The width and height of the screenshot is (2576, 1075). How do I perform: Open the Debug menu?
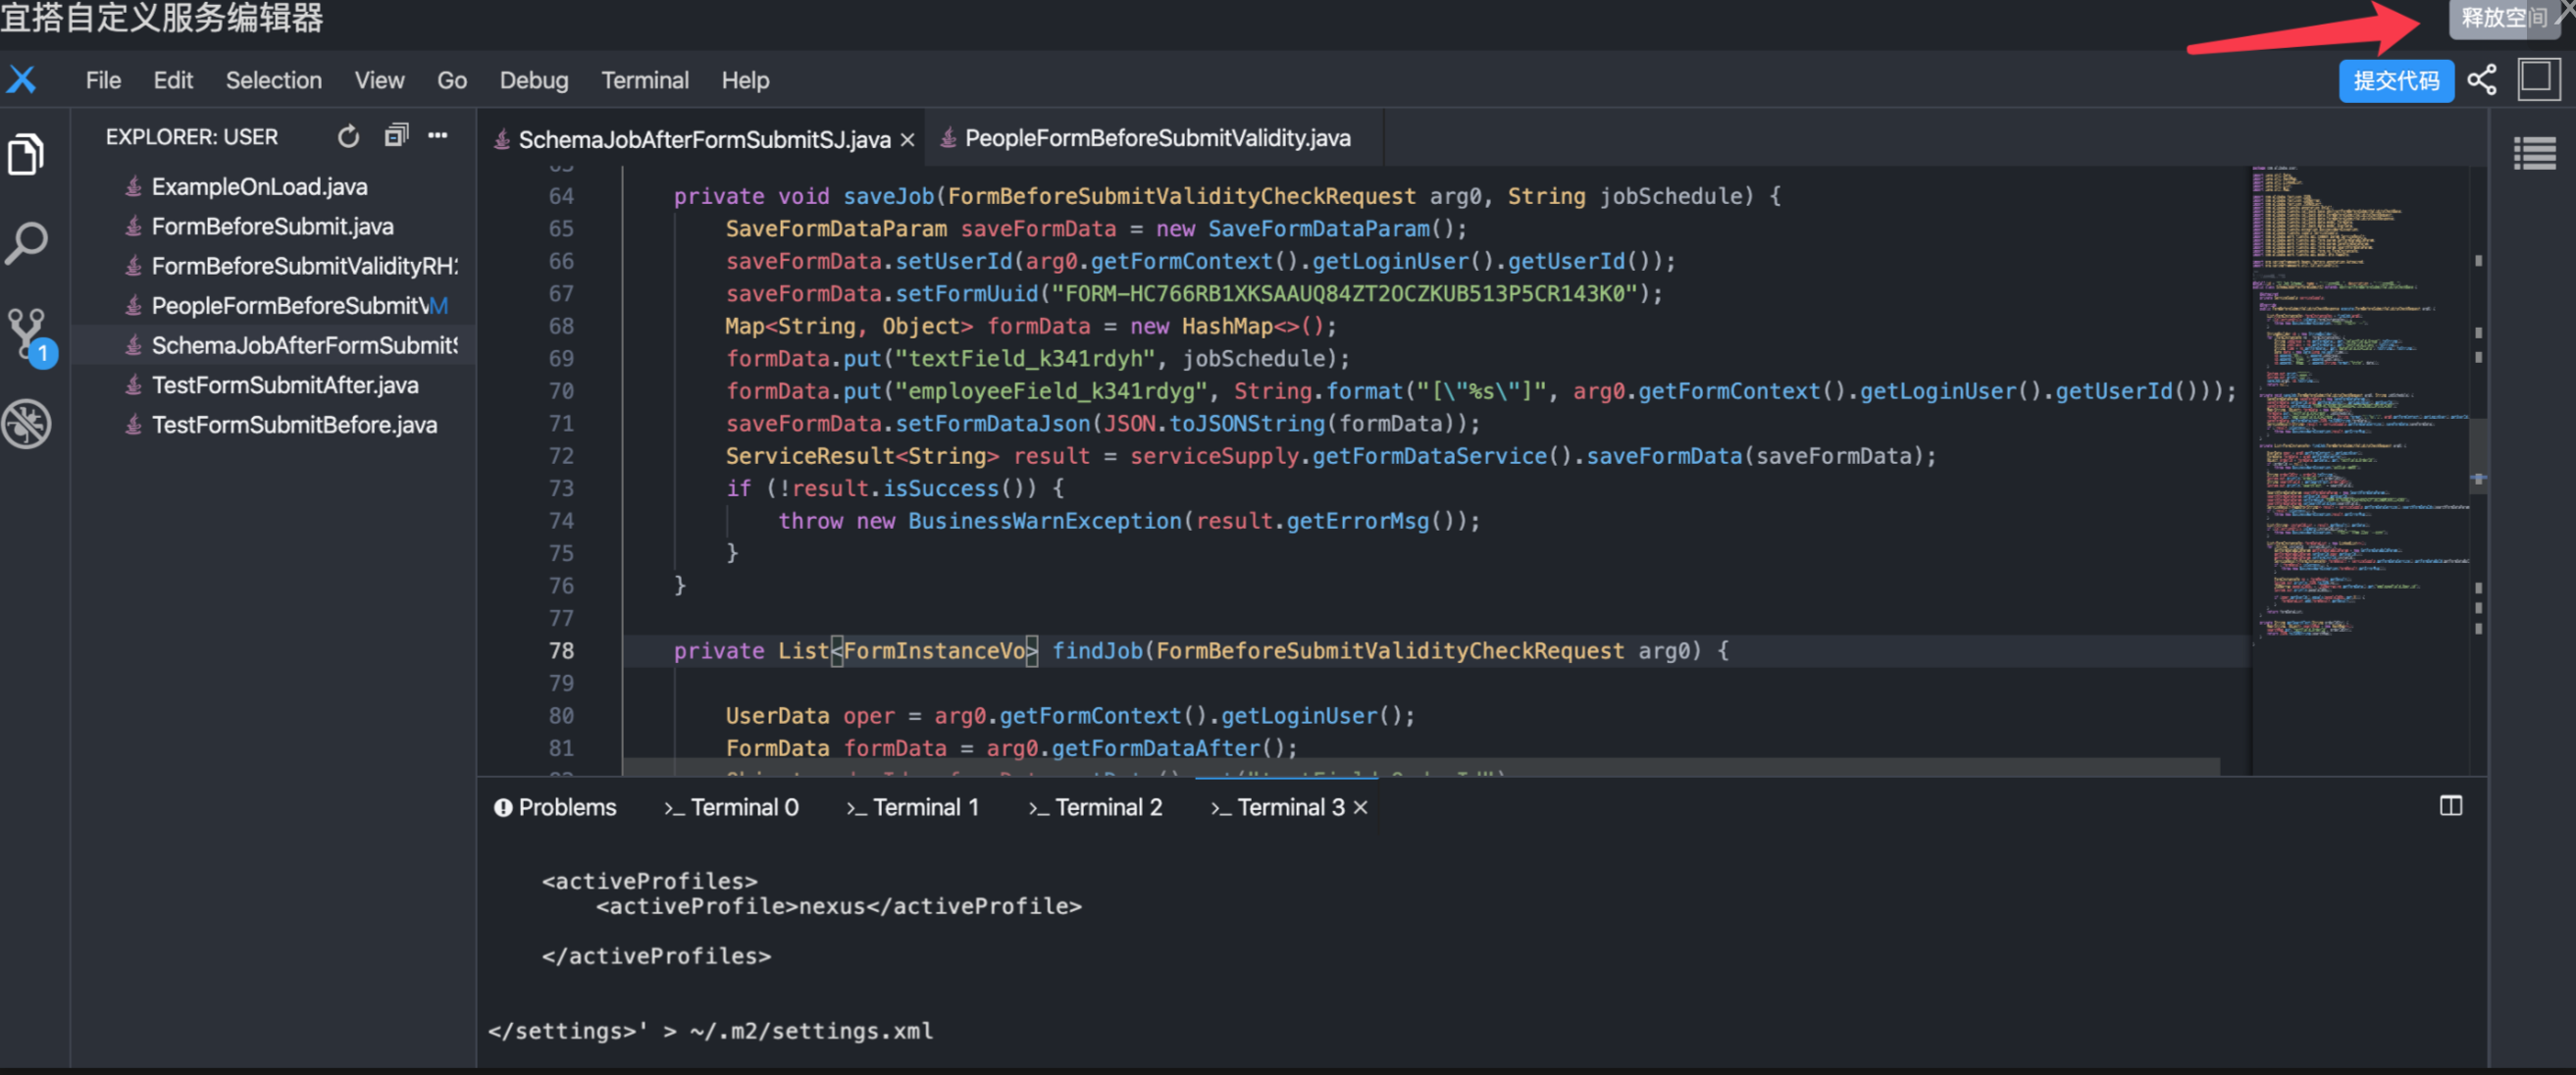(x=533, y=80)
